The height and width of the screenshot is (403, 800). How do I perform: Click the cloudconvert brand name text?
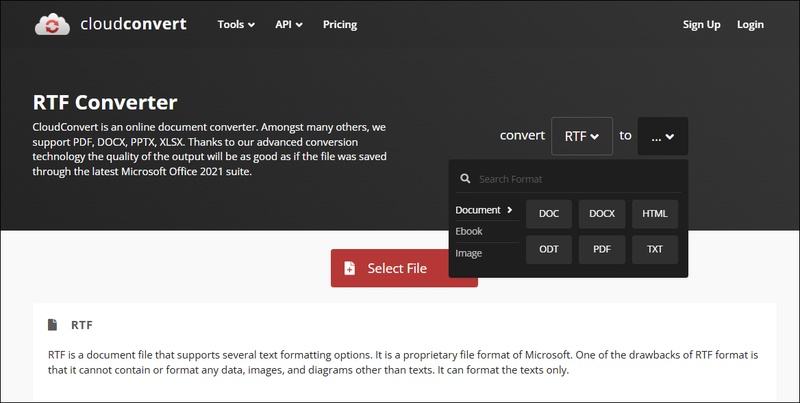tap(133, 24)
